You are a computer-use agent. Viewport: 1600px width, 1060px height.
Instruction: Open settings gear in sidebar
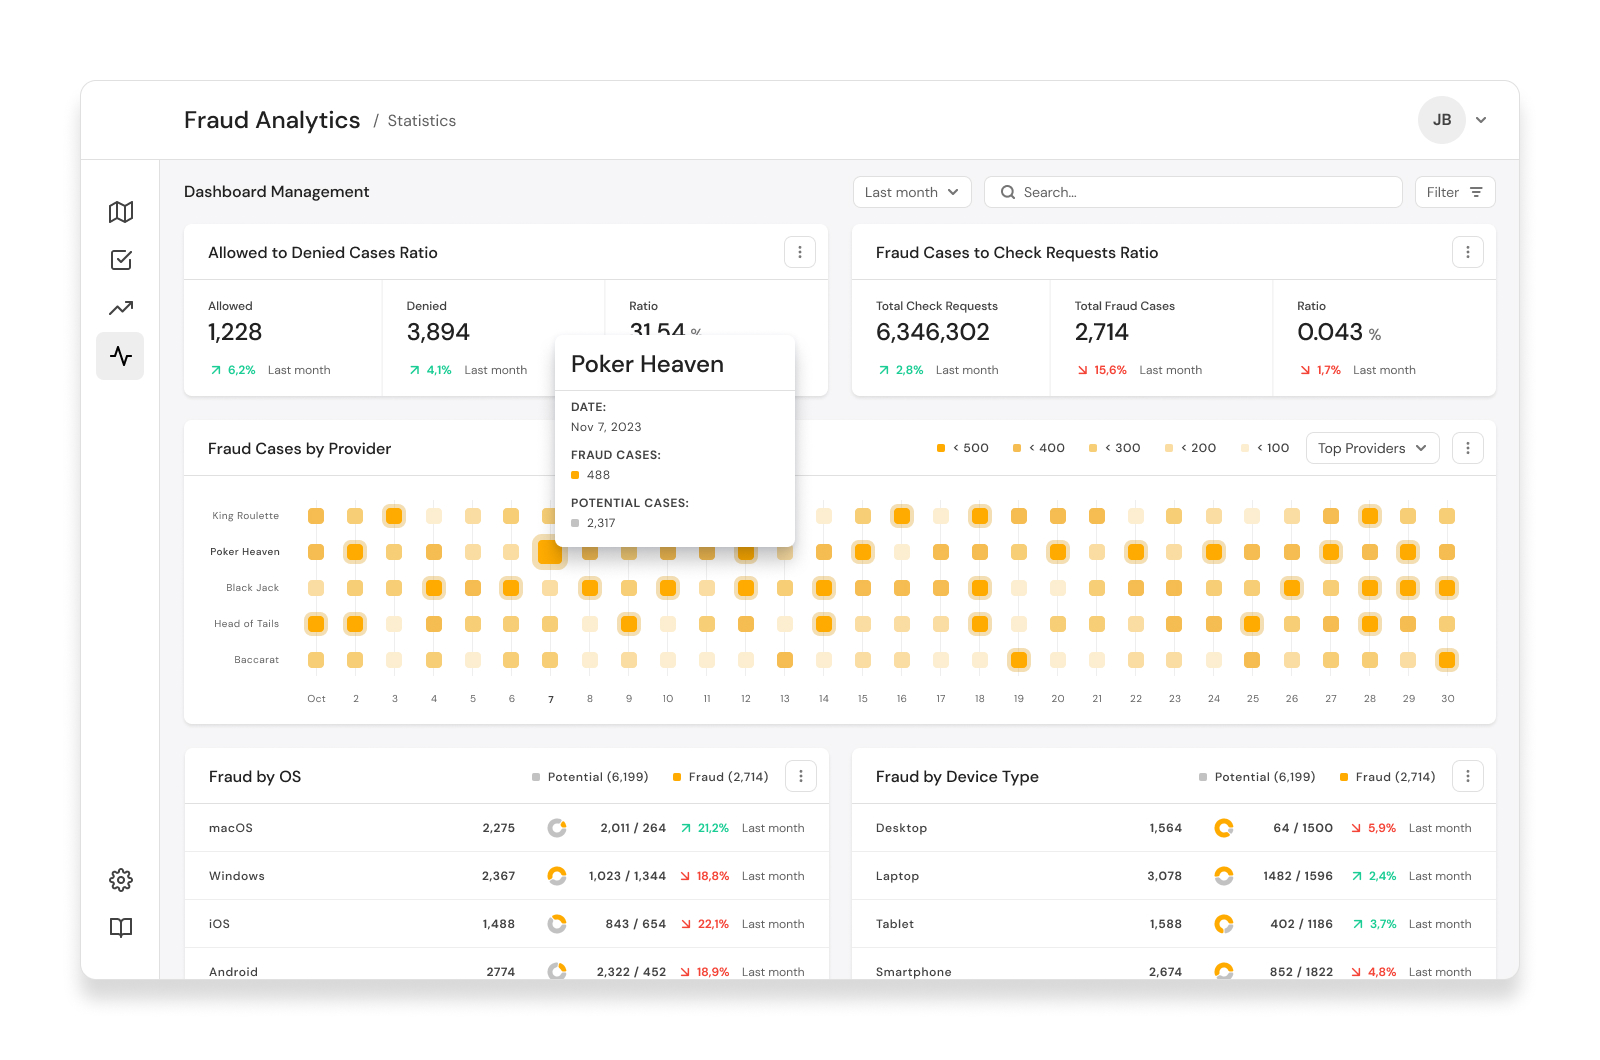pos(121,880)
